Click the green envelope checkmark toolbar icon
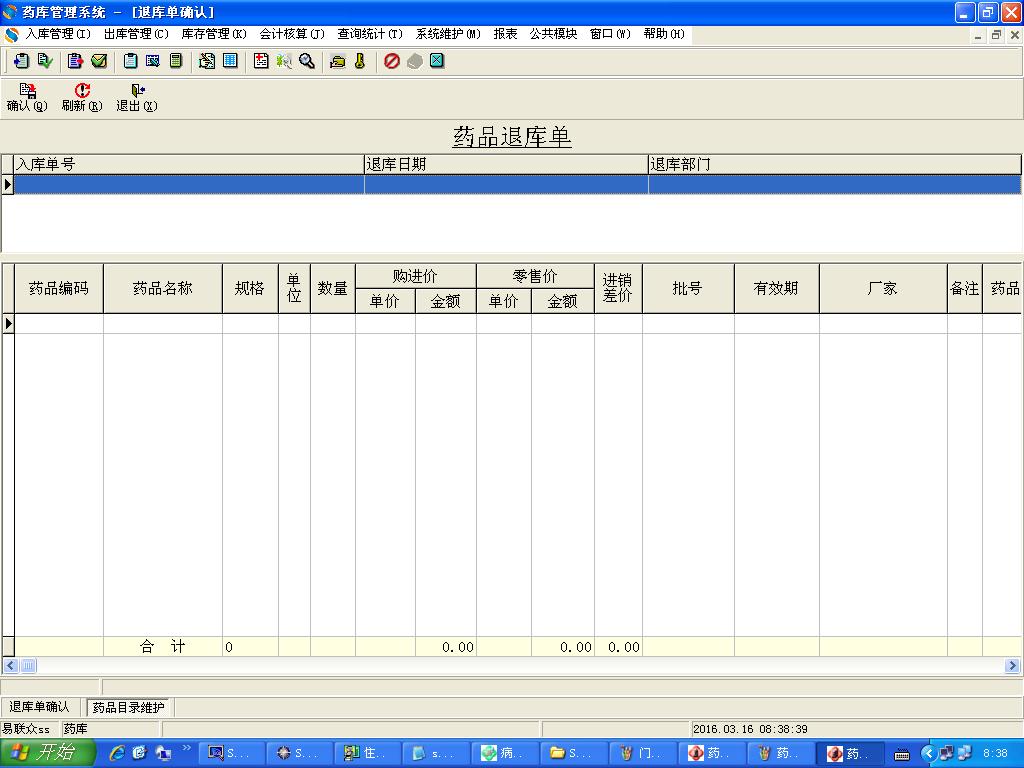Image resolution: width=1024 pixels, height=768 pixels. [x=99, y=61]
